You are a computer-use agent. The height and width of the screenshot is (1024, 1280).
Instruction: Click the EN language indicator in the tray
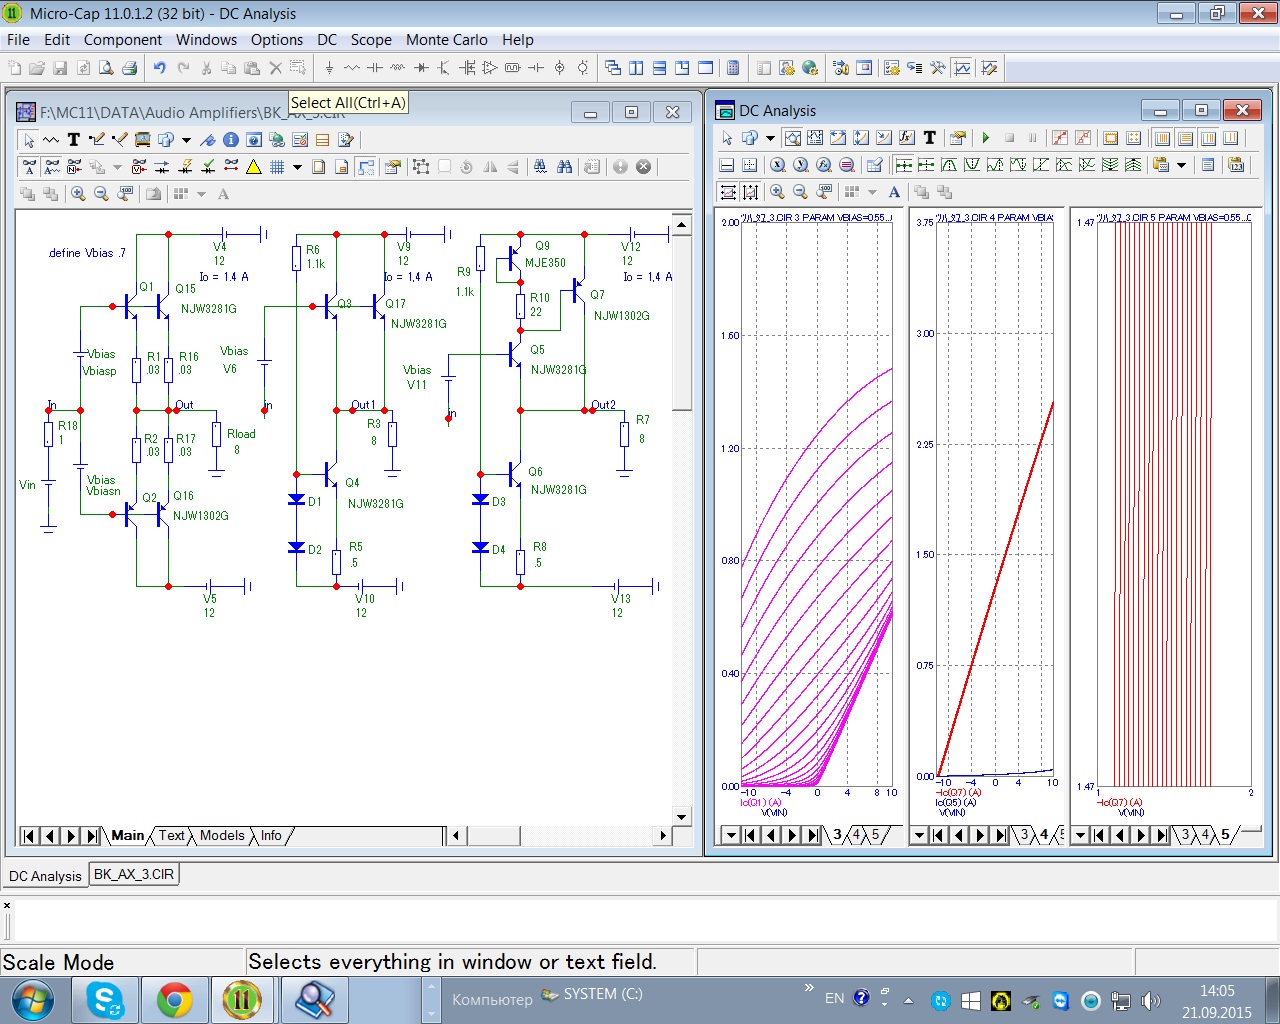835,998
